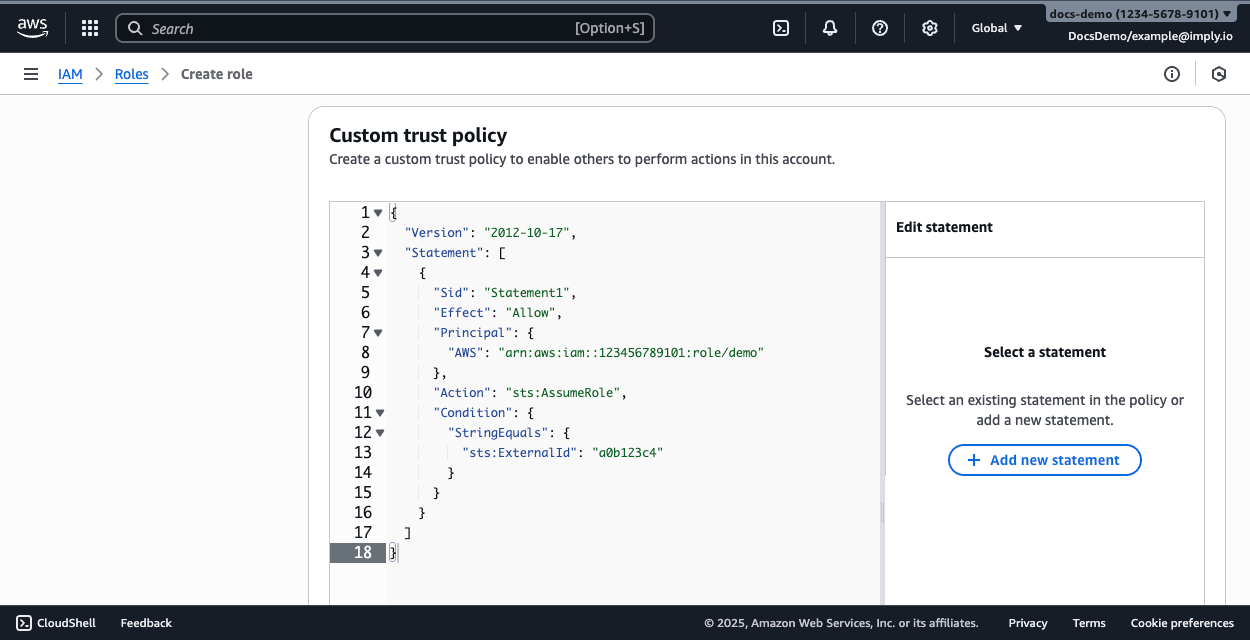Toggle the hamburger navigation menu
This screenshot has height=640, width=1250.
[x=31, y=74]
